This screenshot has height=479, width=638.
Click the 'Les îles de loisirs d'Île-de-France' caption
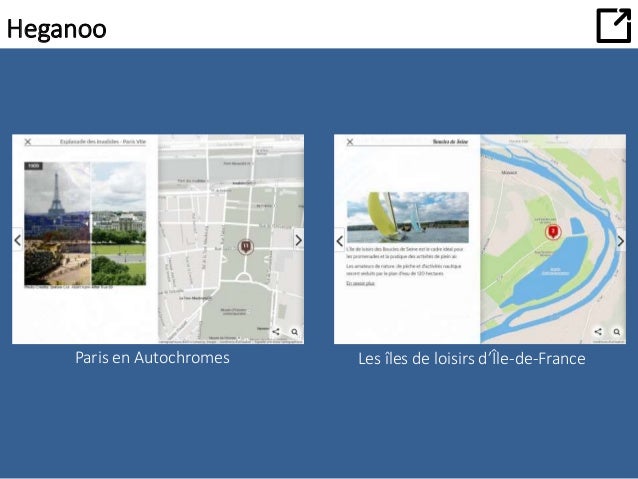click(x=472, y=359)
